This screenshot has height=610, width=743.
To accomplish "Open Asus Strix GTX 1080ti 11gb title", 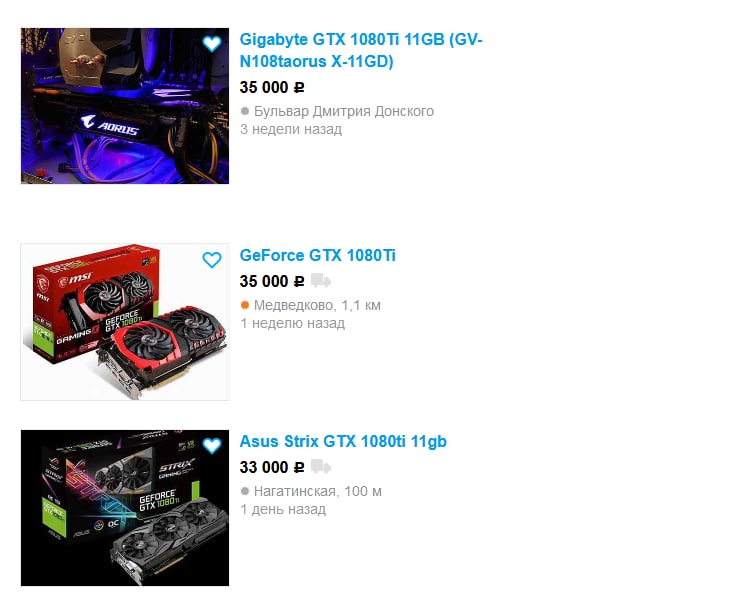I will tap(343, 441).
